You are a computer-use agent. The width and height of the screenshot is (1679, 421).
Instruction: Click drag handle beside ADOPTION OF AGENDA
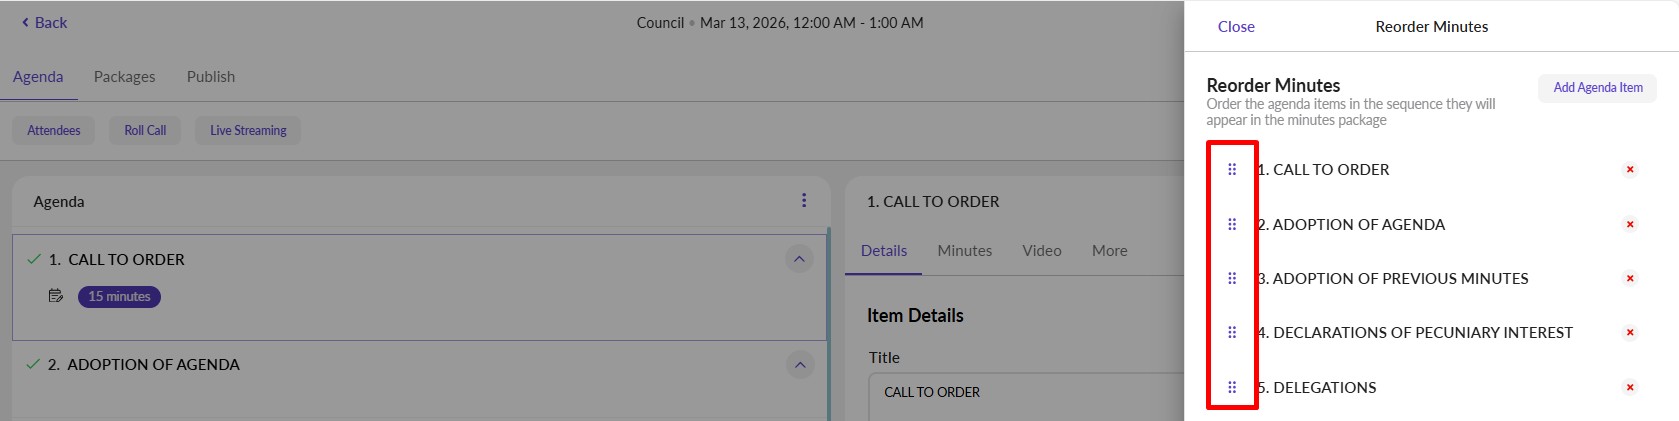1232,224
